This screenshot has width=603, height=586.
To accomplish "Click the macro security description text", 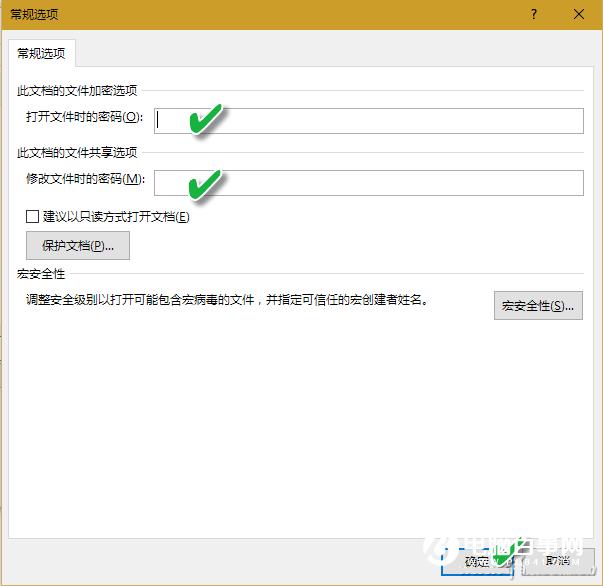I will pyautogui.click(x=227, y=300).
